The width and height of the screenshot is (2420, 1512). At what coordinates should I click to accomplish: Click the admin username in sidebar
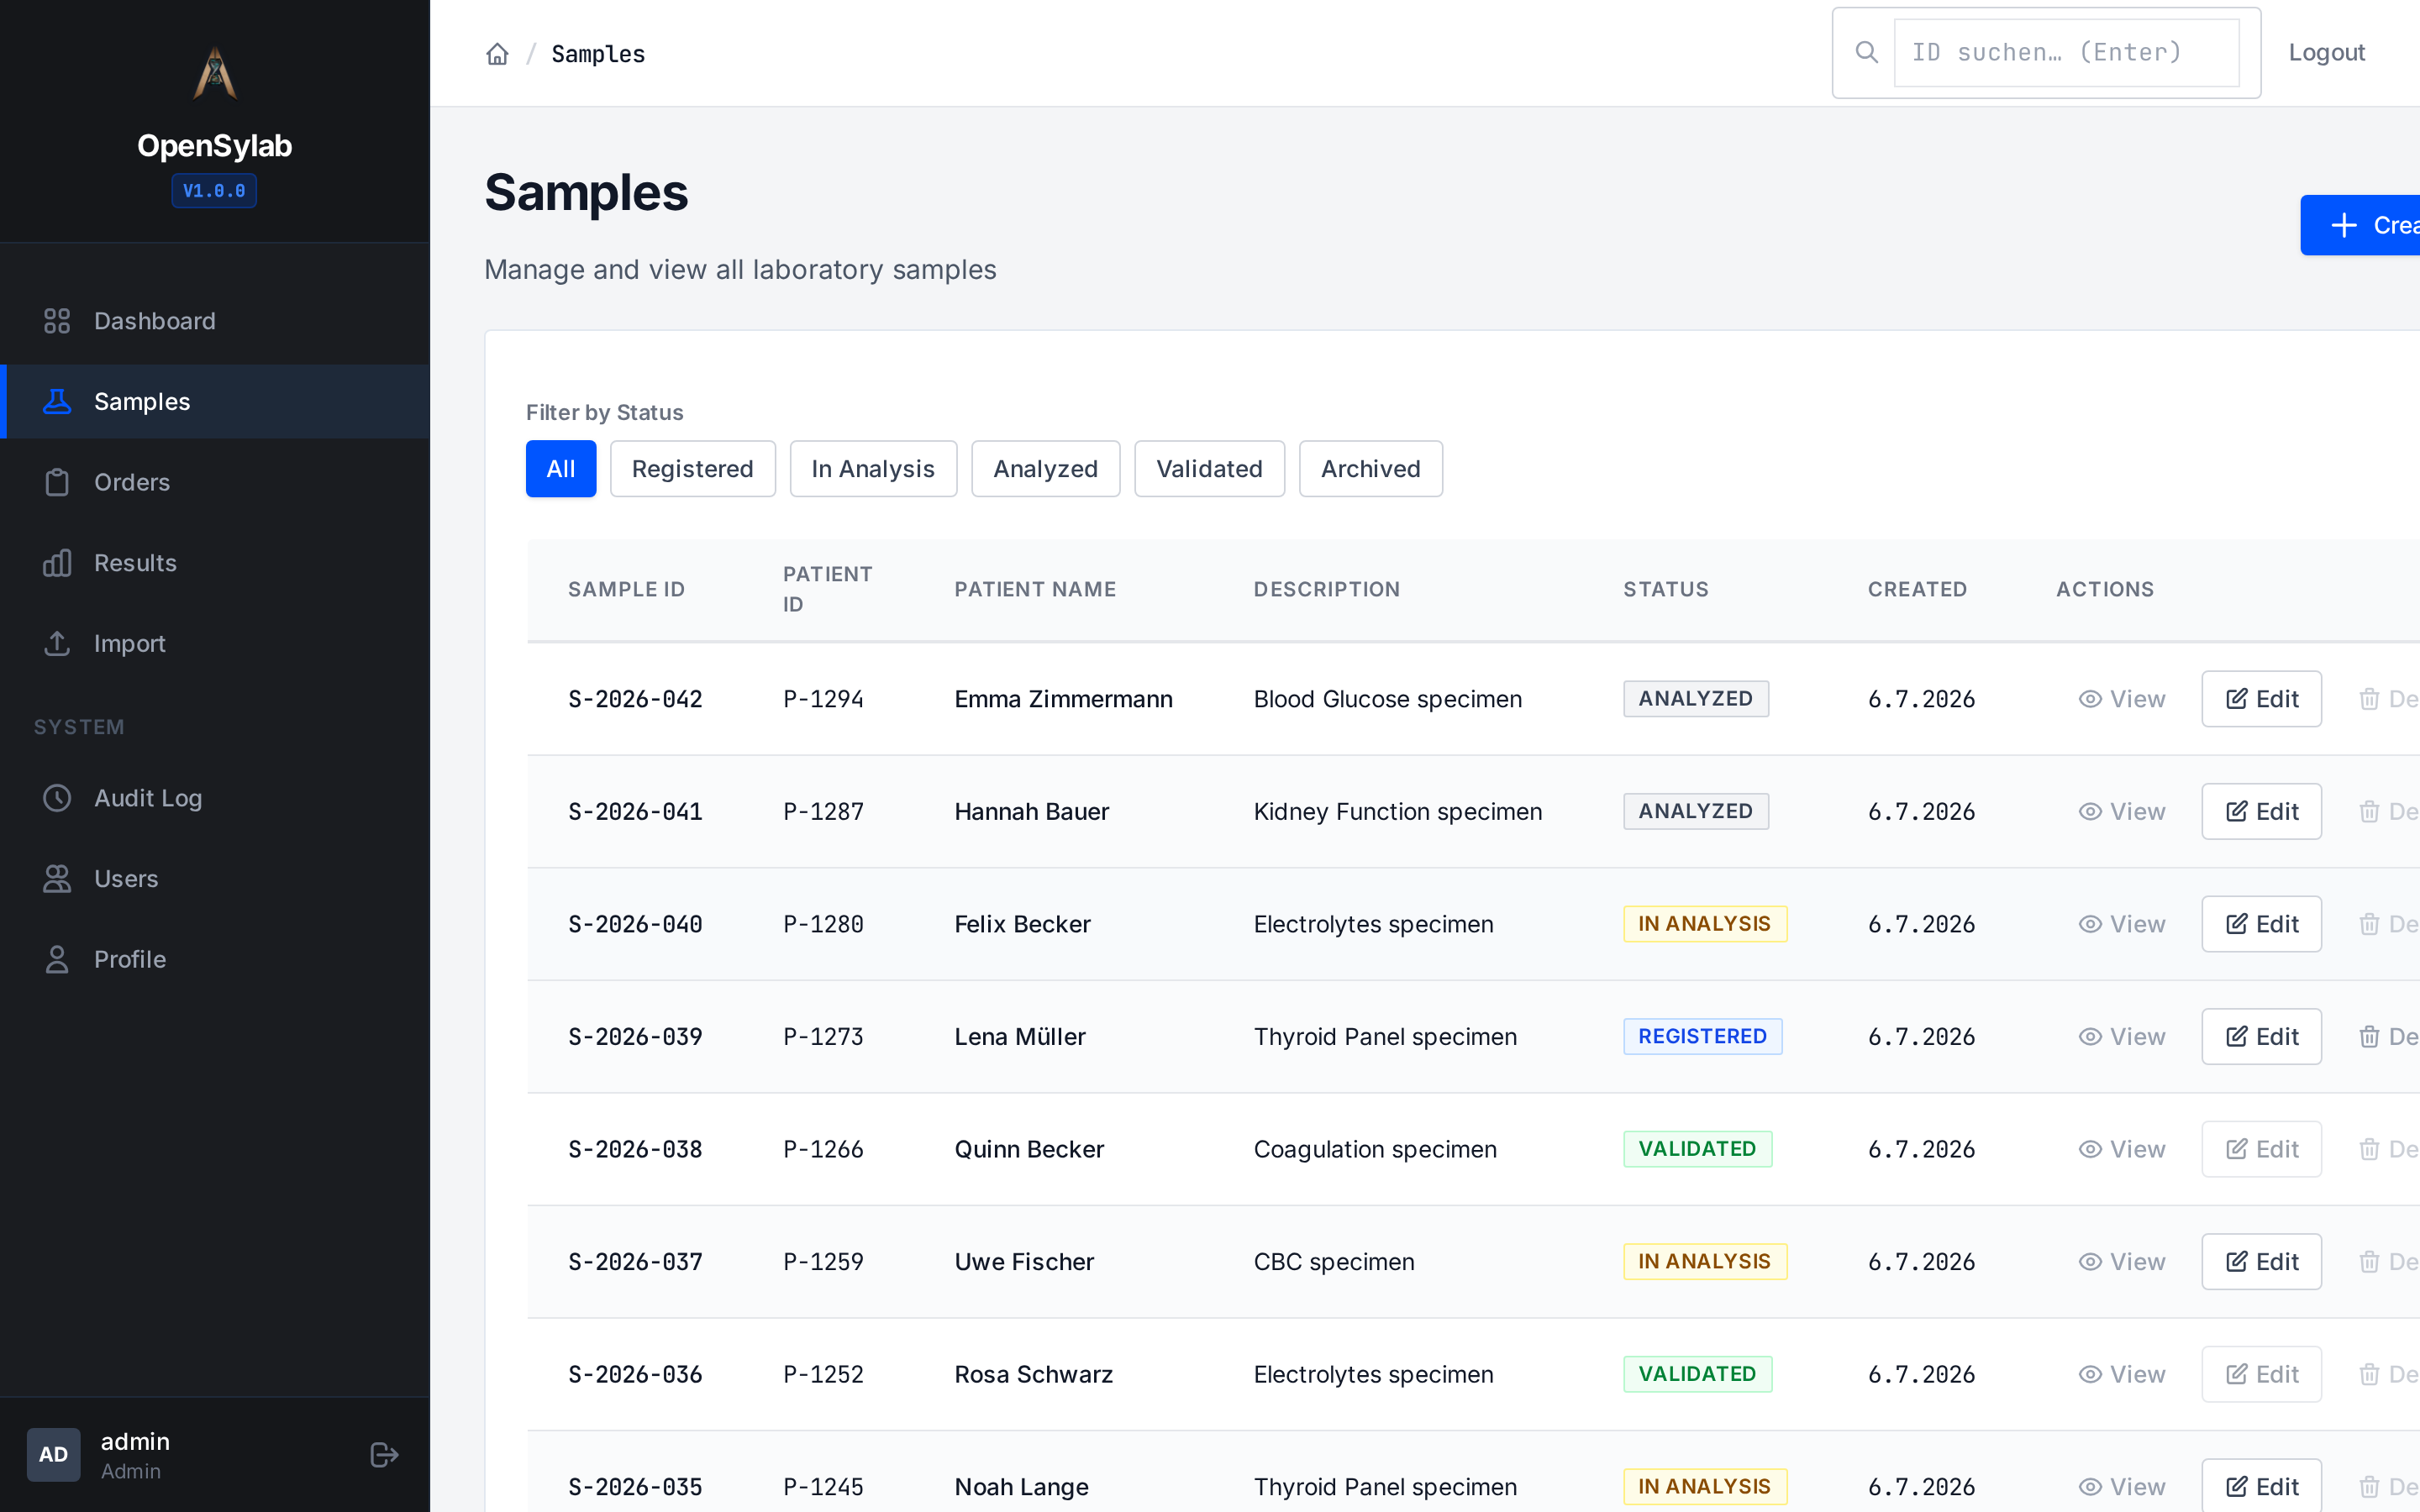coord(135,1441)
